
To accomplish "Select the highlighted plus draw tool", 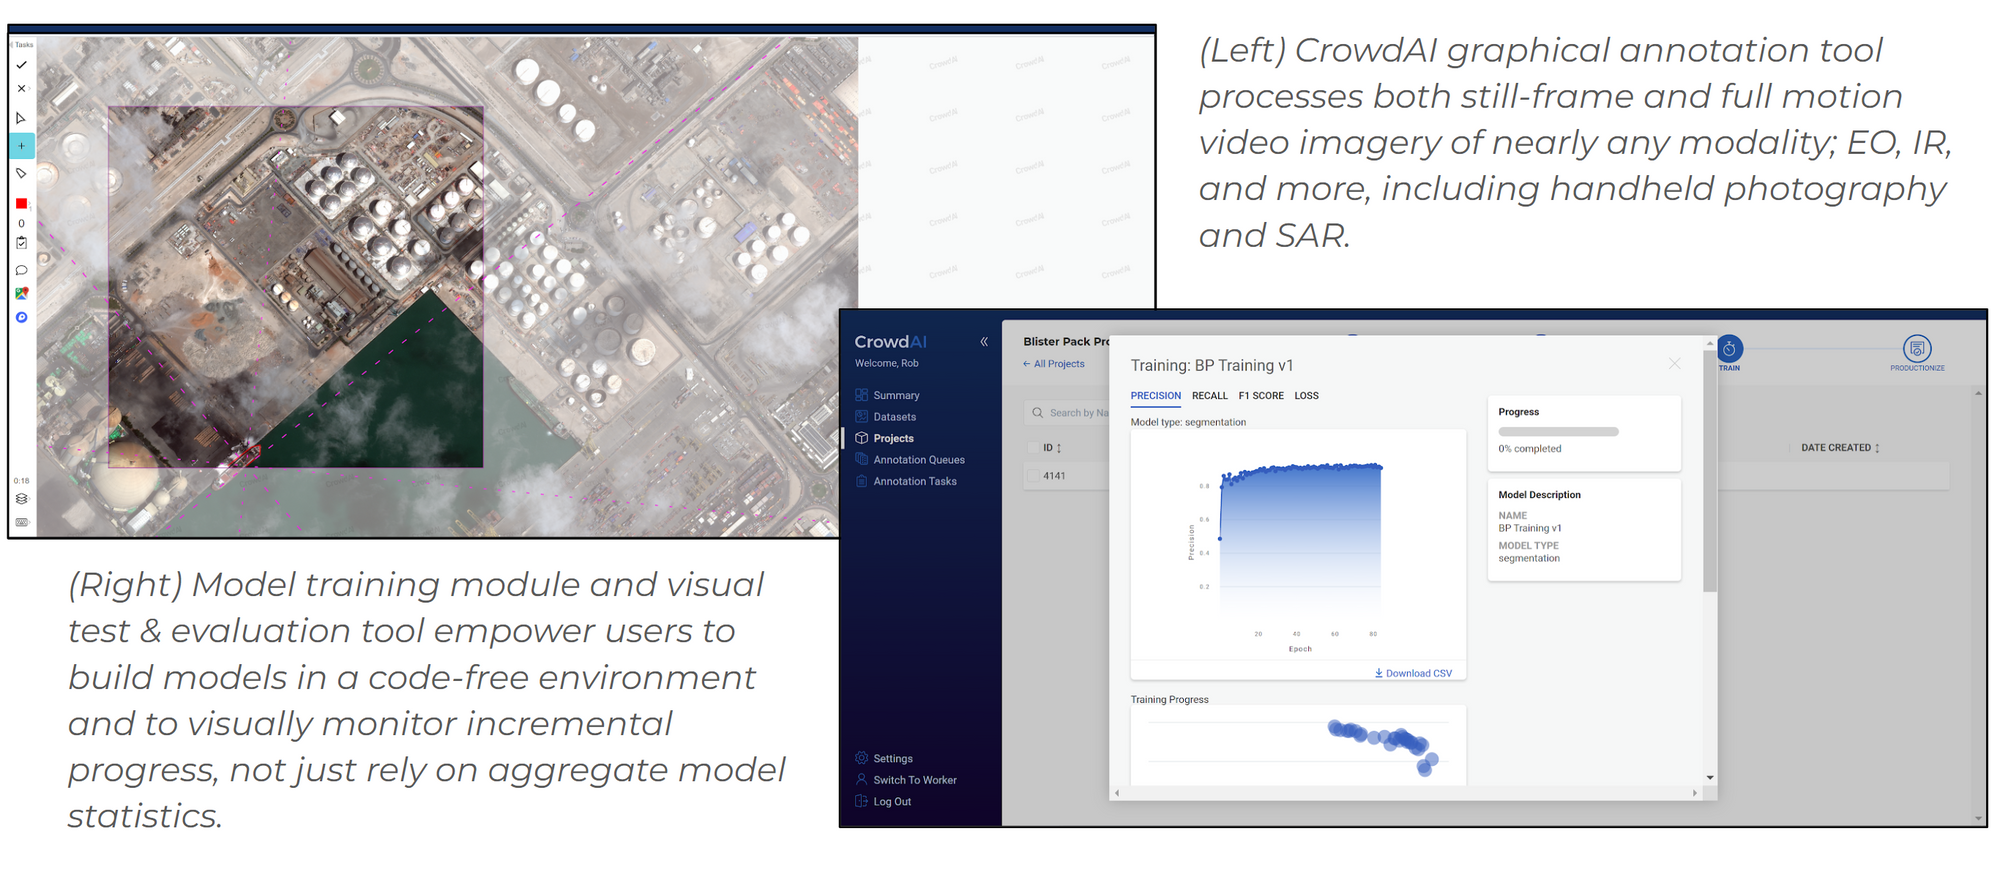I will click(x=21, y=146).
